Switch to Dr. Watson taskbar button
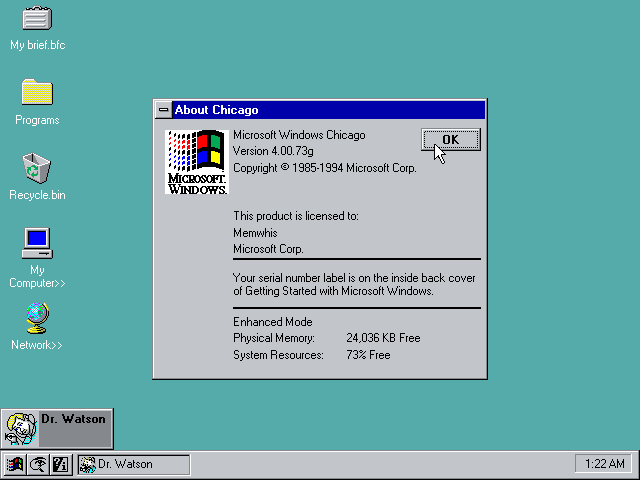The width and height of the screenshot is (640, 480). [x=133, y=464]
